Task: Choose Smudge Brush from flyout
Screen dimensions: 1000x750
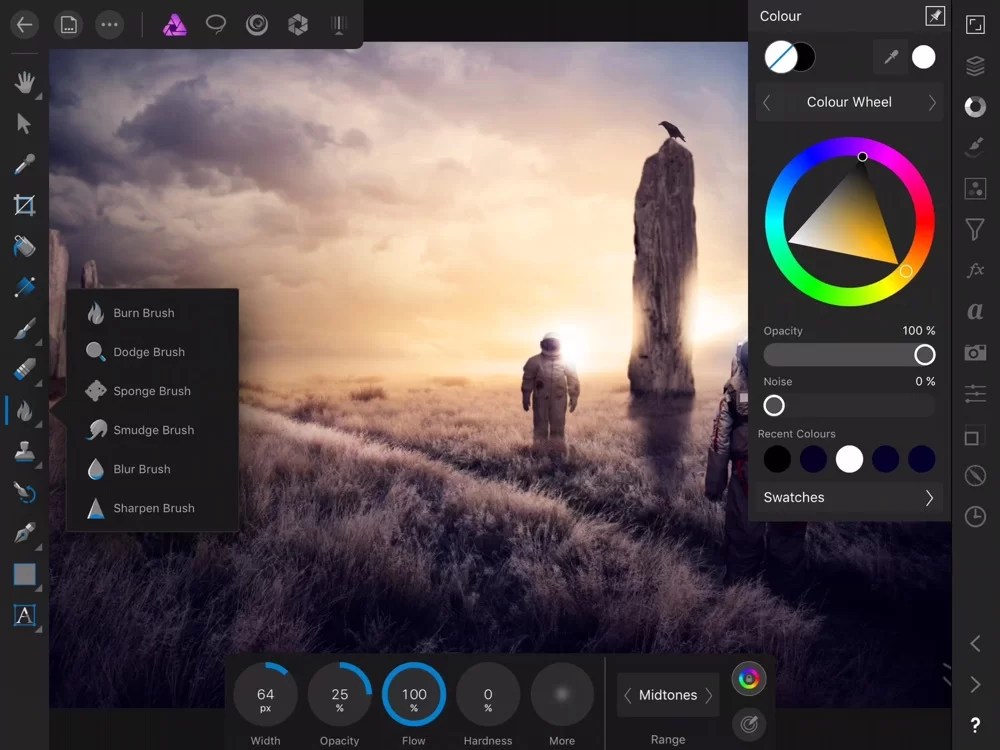Action: point(152,430)
